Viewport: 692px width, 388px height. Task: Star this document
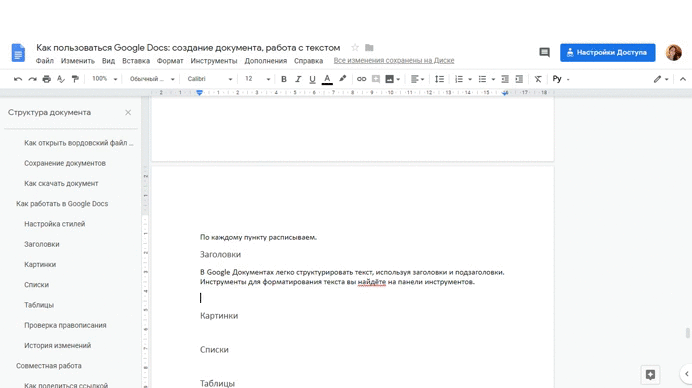click(x=355, y=47)
